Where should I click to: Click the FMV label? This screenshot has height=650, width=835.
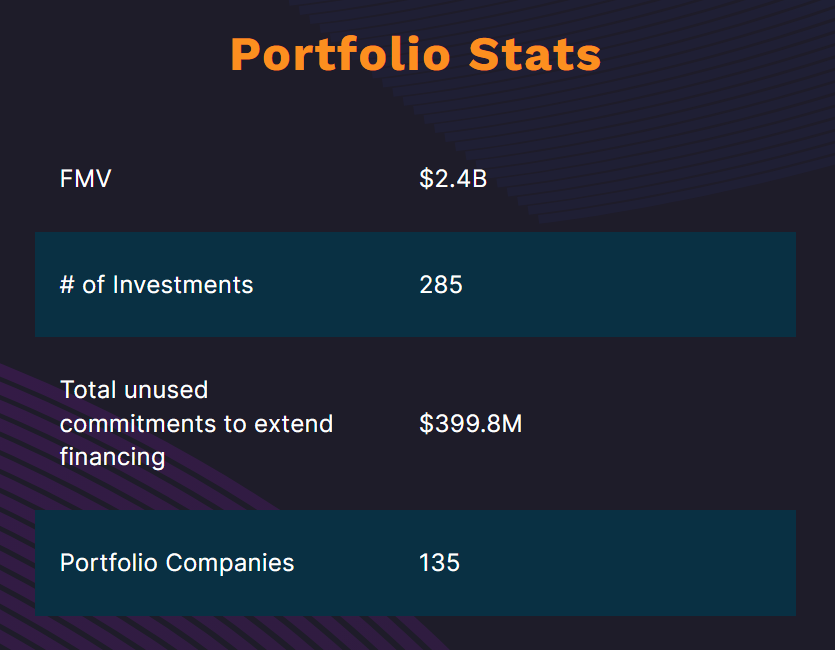[x=85, y=179]
